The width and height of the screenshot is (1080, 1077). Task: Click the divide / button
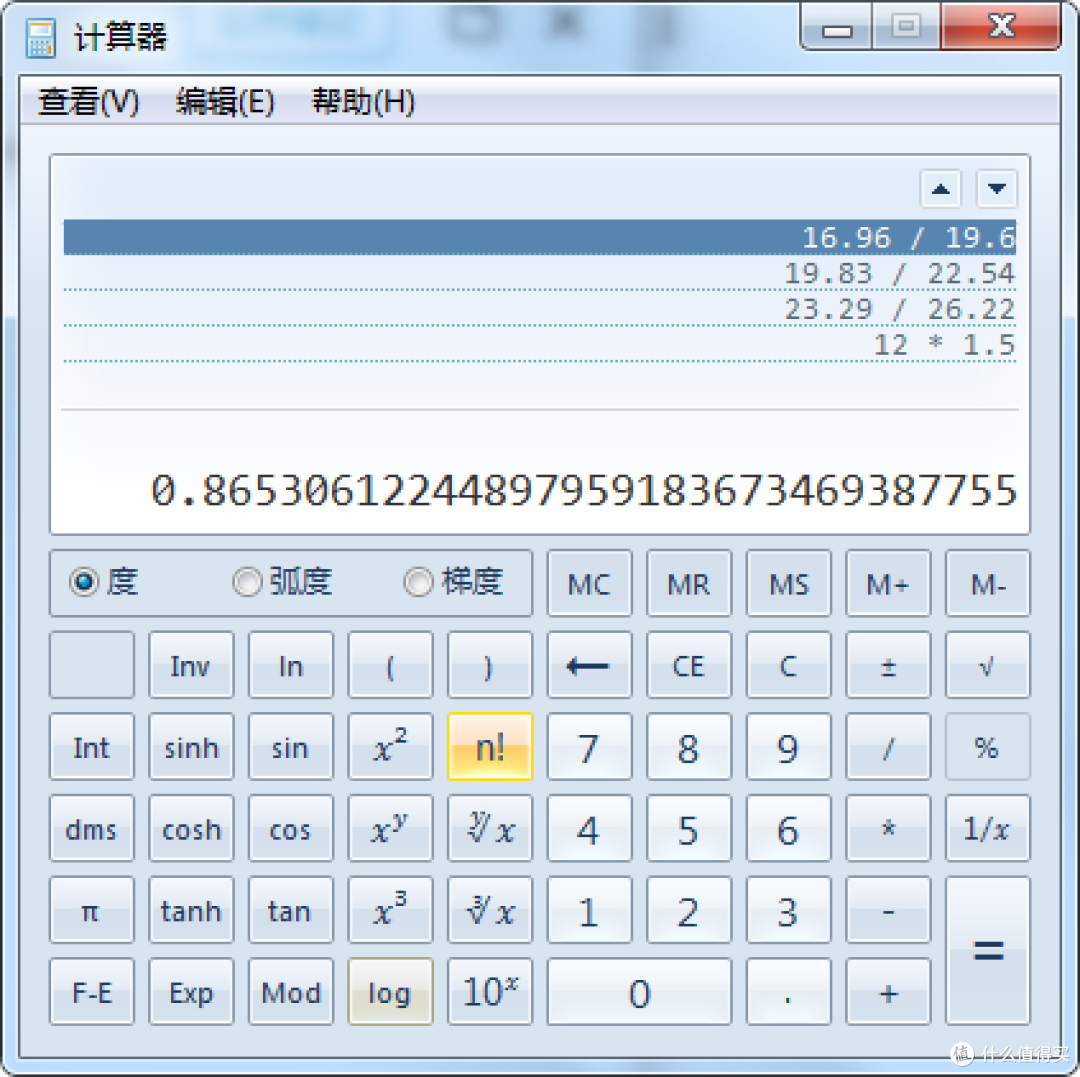888,746
